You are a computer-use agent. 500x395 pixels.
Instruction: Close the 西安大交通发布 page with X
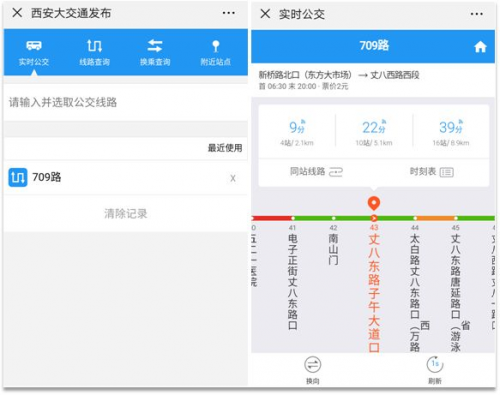coord(17,13)
